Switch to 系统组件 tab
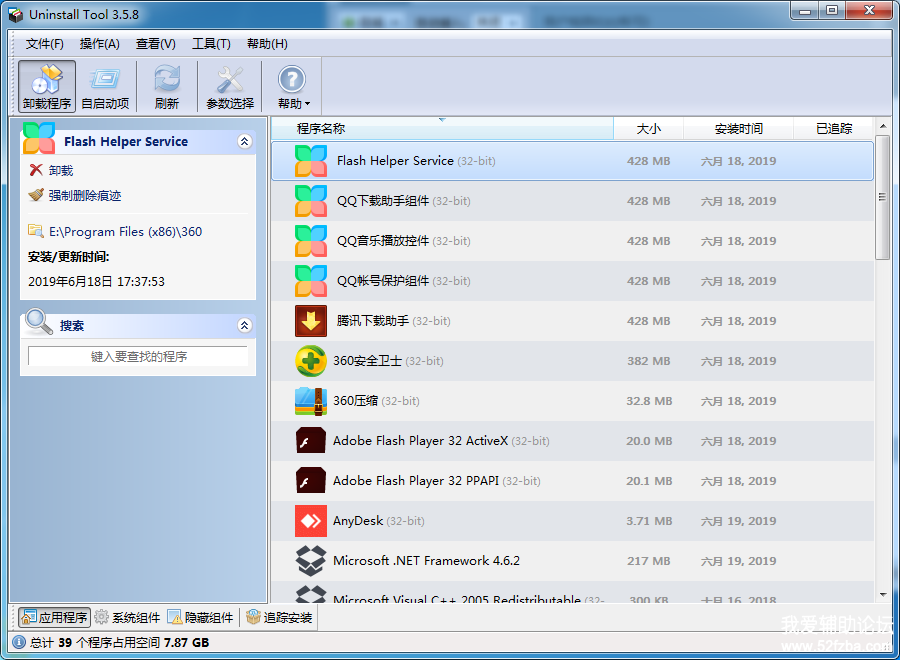The height and width of the screenshot is (660, 900). pyautogui.click(x=127, y=618)
